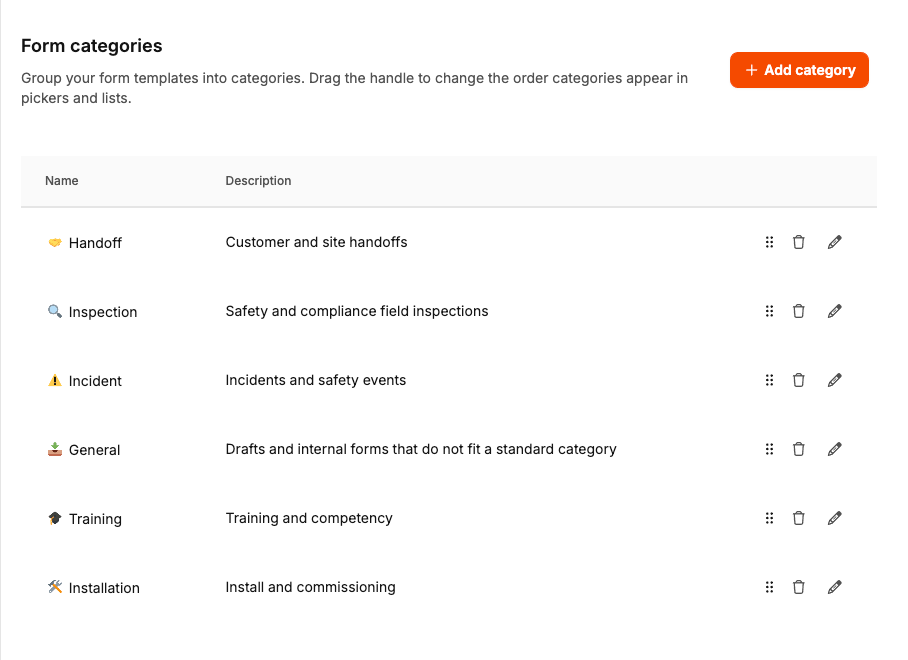This screenshot has width=908, height=660.
Task: Click the Inspection row drag handle
Action: (x=769, y=311)
